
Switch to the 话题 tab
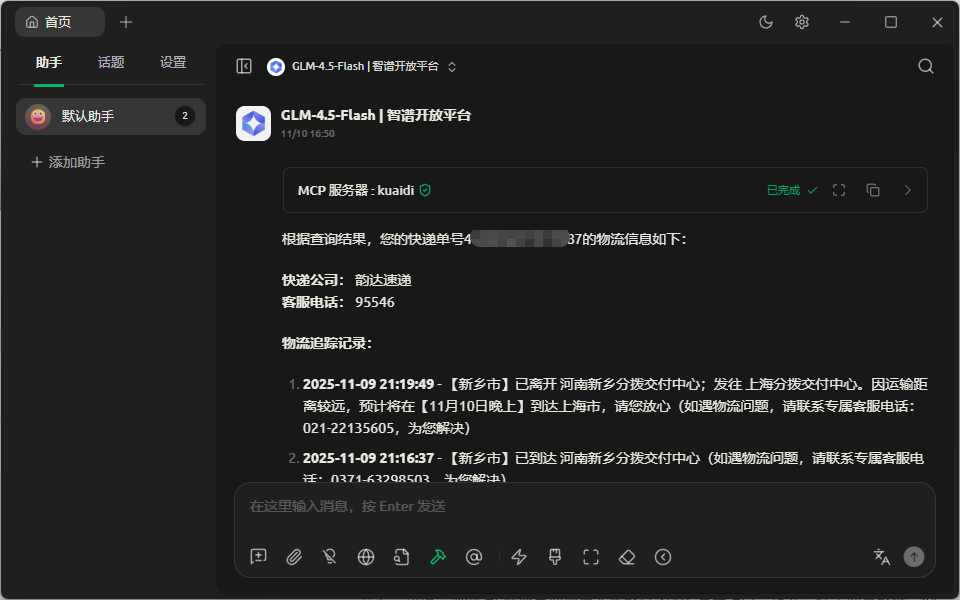(110, 62)
